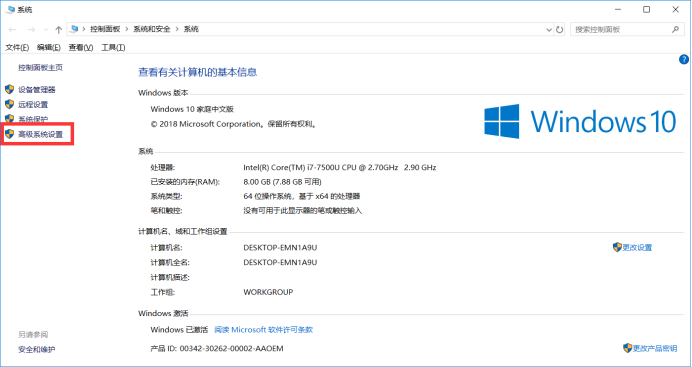The height and width of the screenshot is (367, 692).
Task: Open 远程设置 link
Action: click(x=33, y=105)
